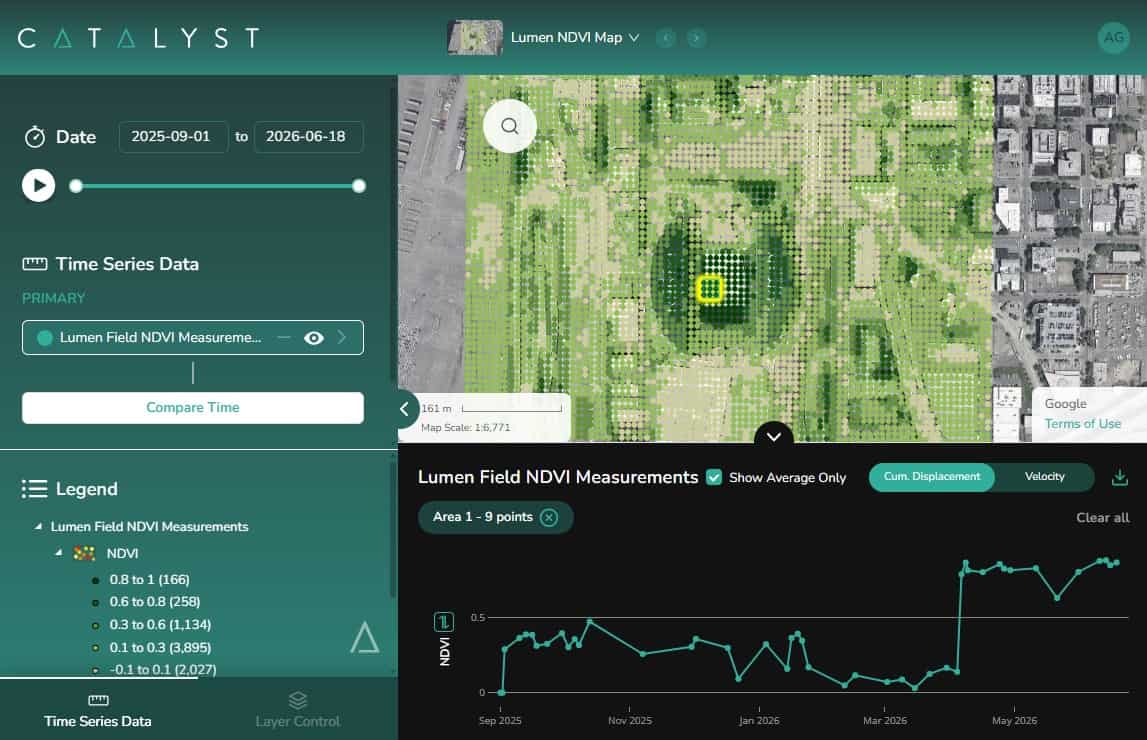
Task: Click the Compare Time button
Action: [x=192, y=407]
